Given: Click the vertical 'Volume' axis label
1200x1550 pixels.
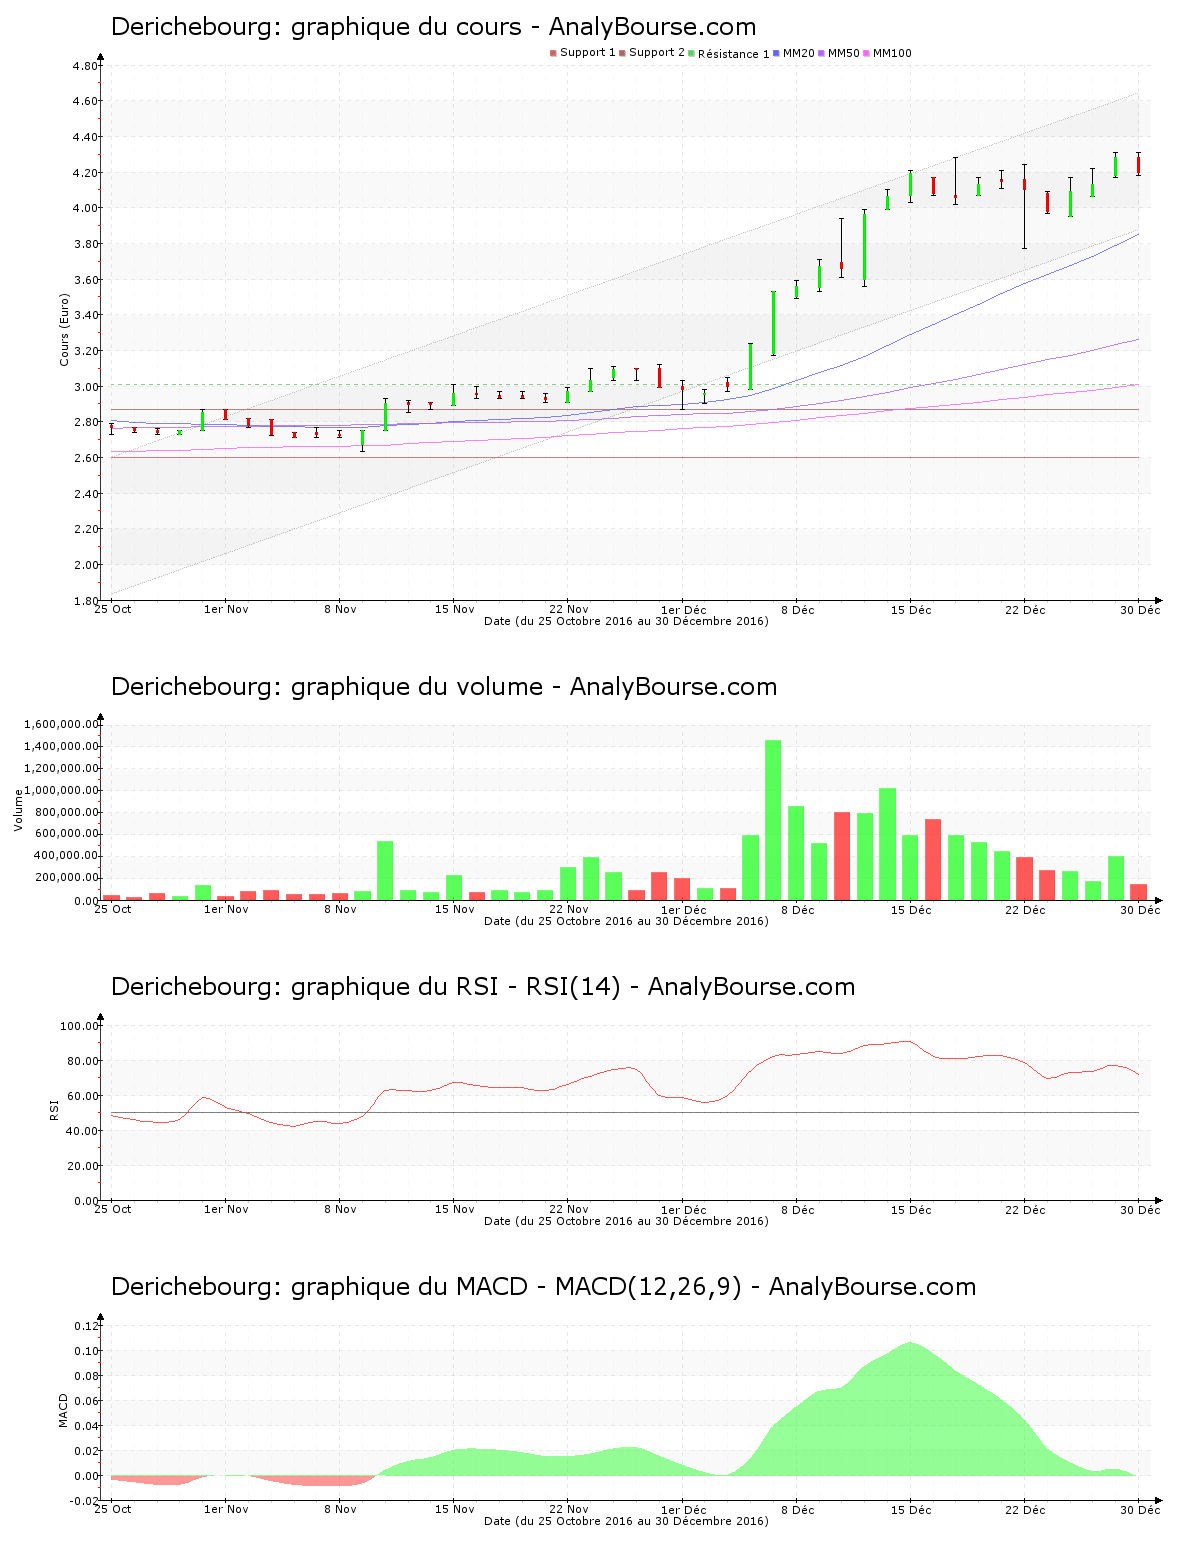Looking at the screenshot, I should point(18,810).
